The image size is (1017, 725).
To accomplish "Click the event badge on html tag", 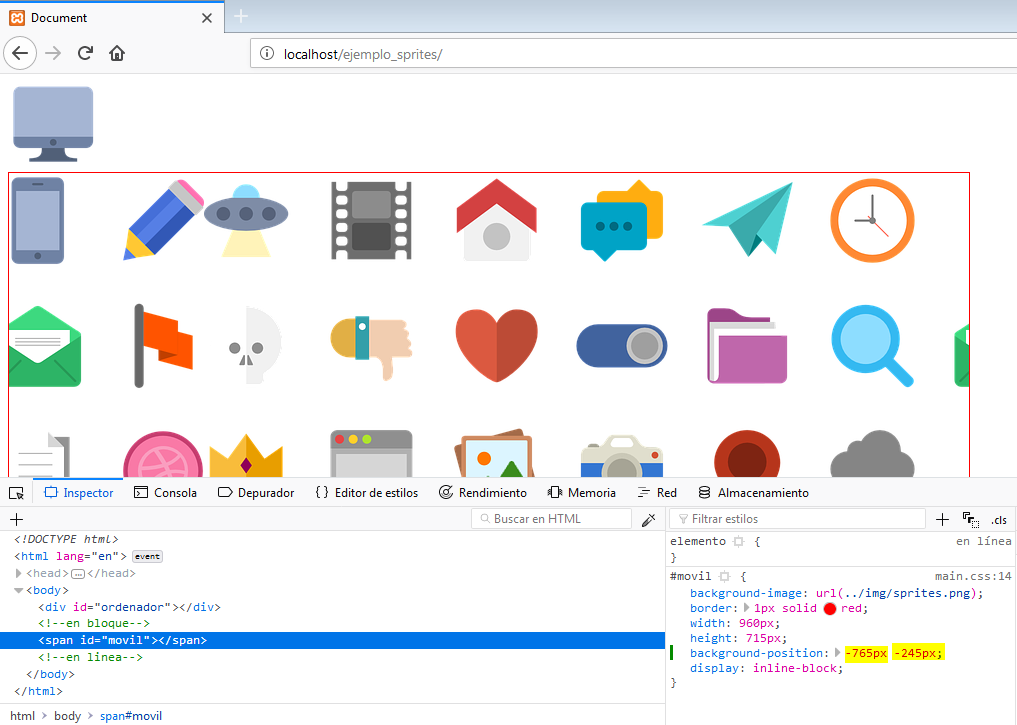I will point(147,556).
